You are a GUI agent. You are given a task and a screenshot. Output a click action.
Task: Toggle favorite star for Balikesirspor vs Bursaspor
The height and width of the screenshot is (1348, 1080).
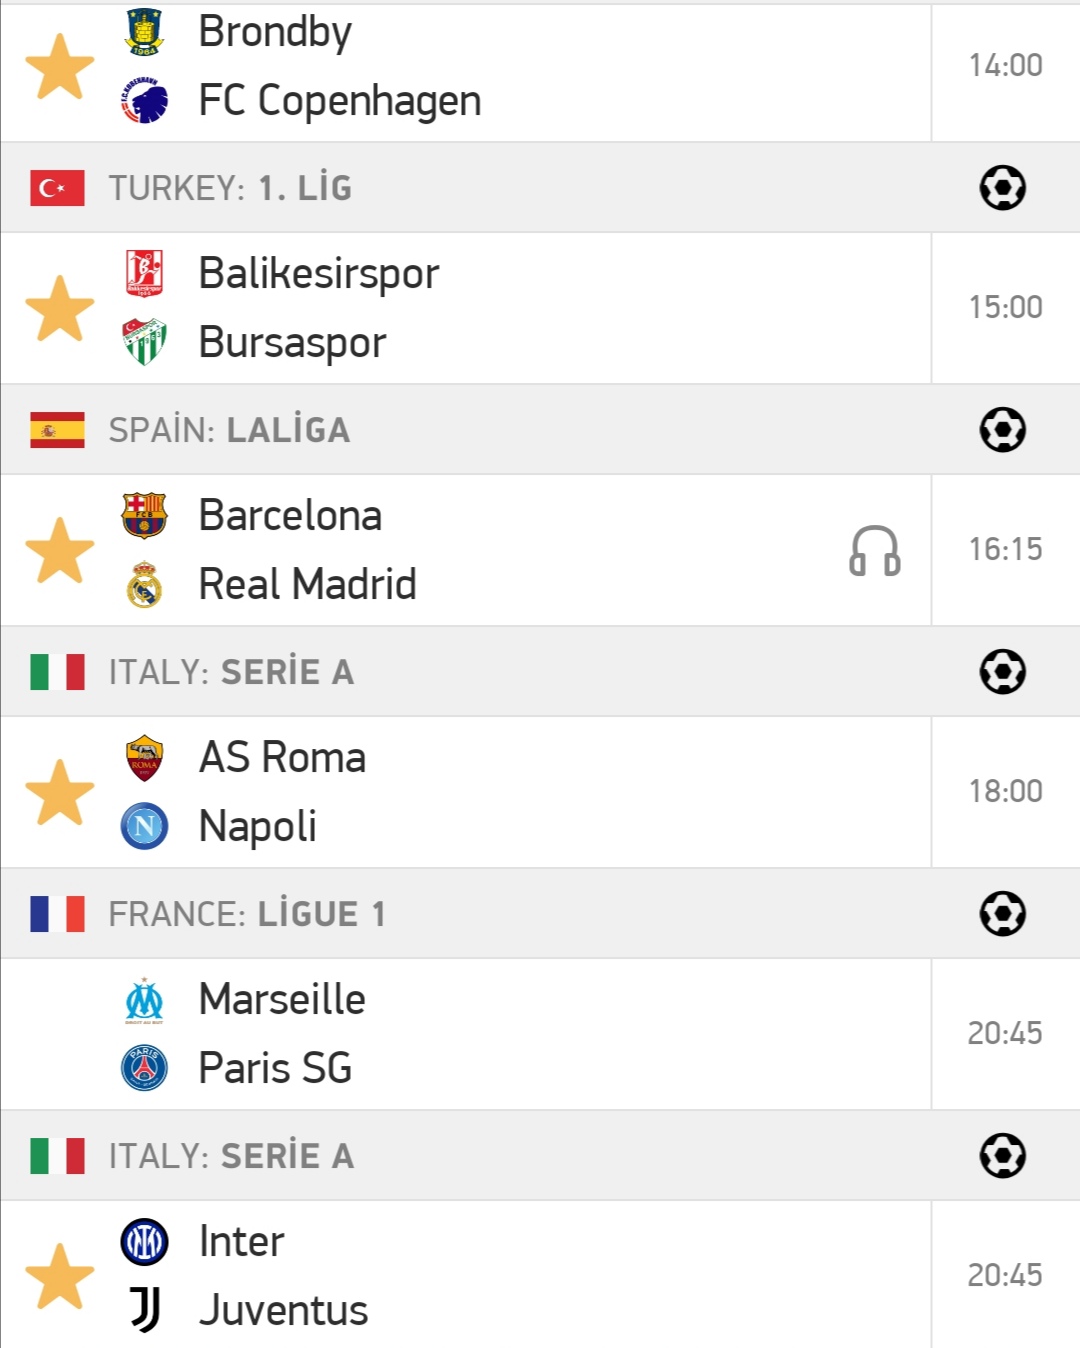[x=60, y=308]
